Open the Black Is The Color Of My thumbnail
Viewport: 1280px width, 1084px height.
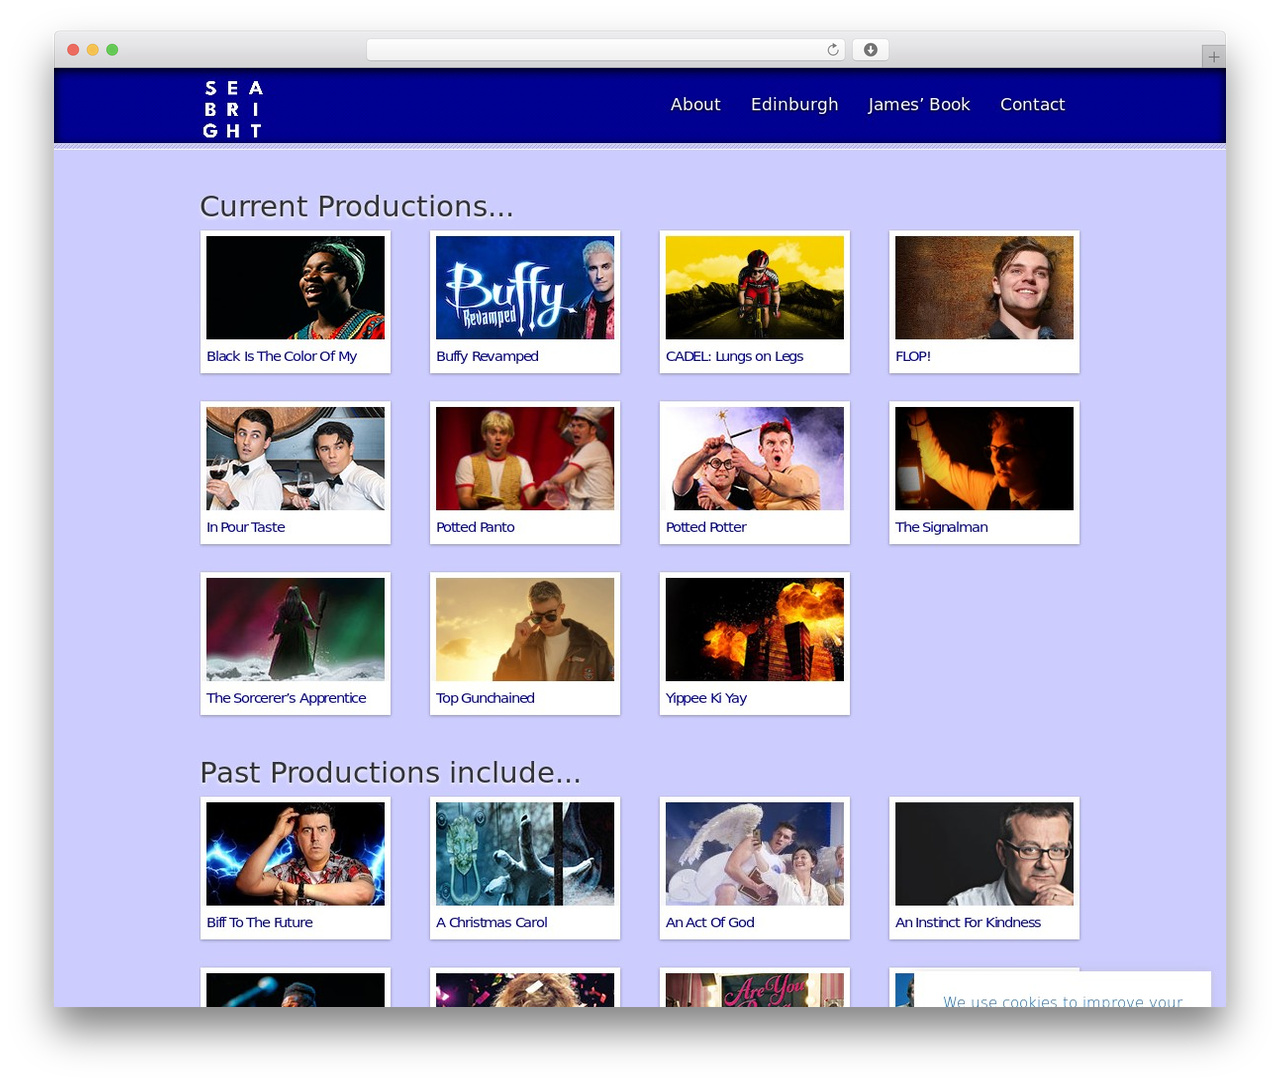coord(295,288)
